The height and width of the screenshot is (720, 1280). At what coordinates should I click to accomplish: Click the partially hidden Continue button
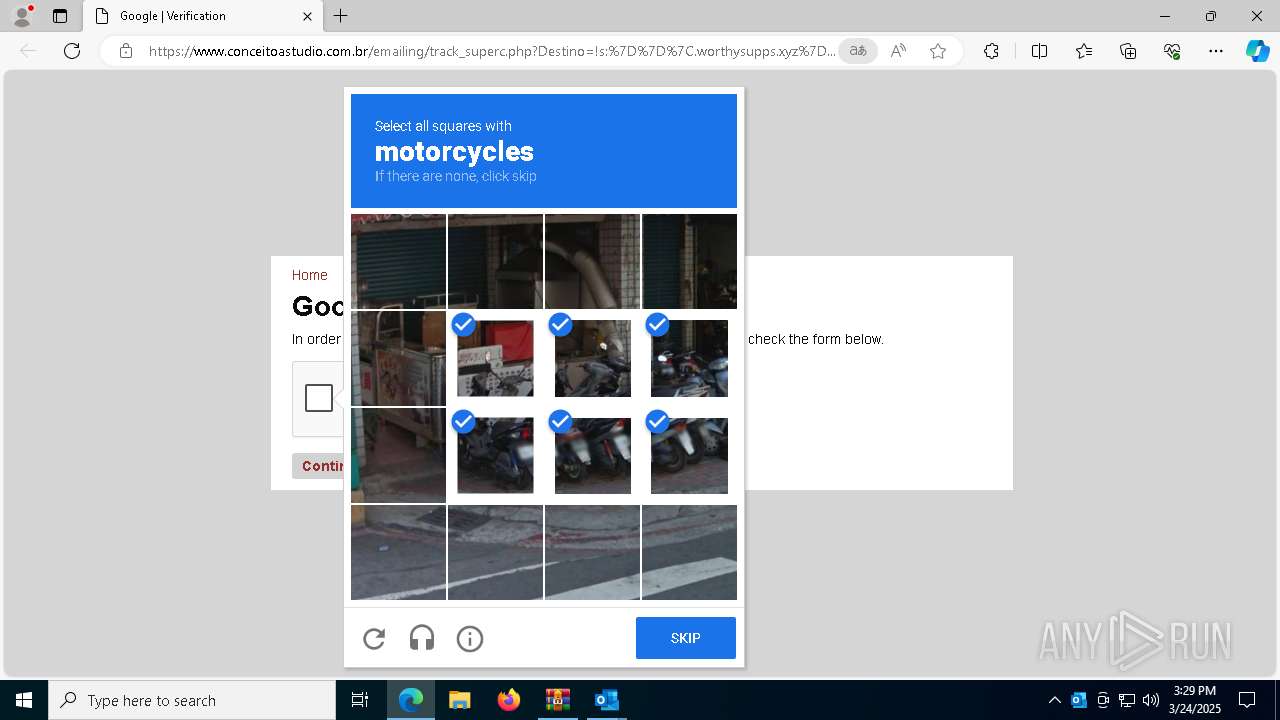point(318,466)
